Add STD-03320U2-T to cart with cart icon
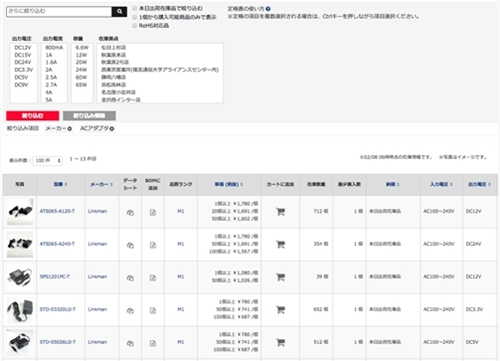The width and height of the screenshot is (500, 361). click(x=280, y=310)
